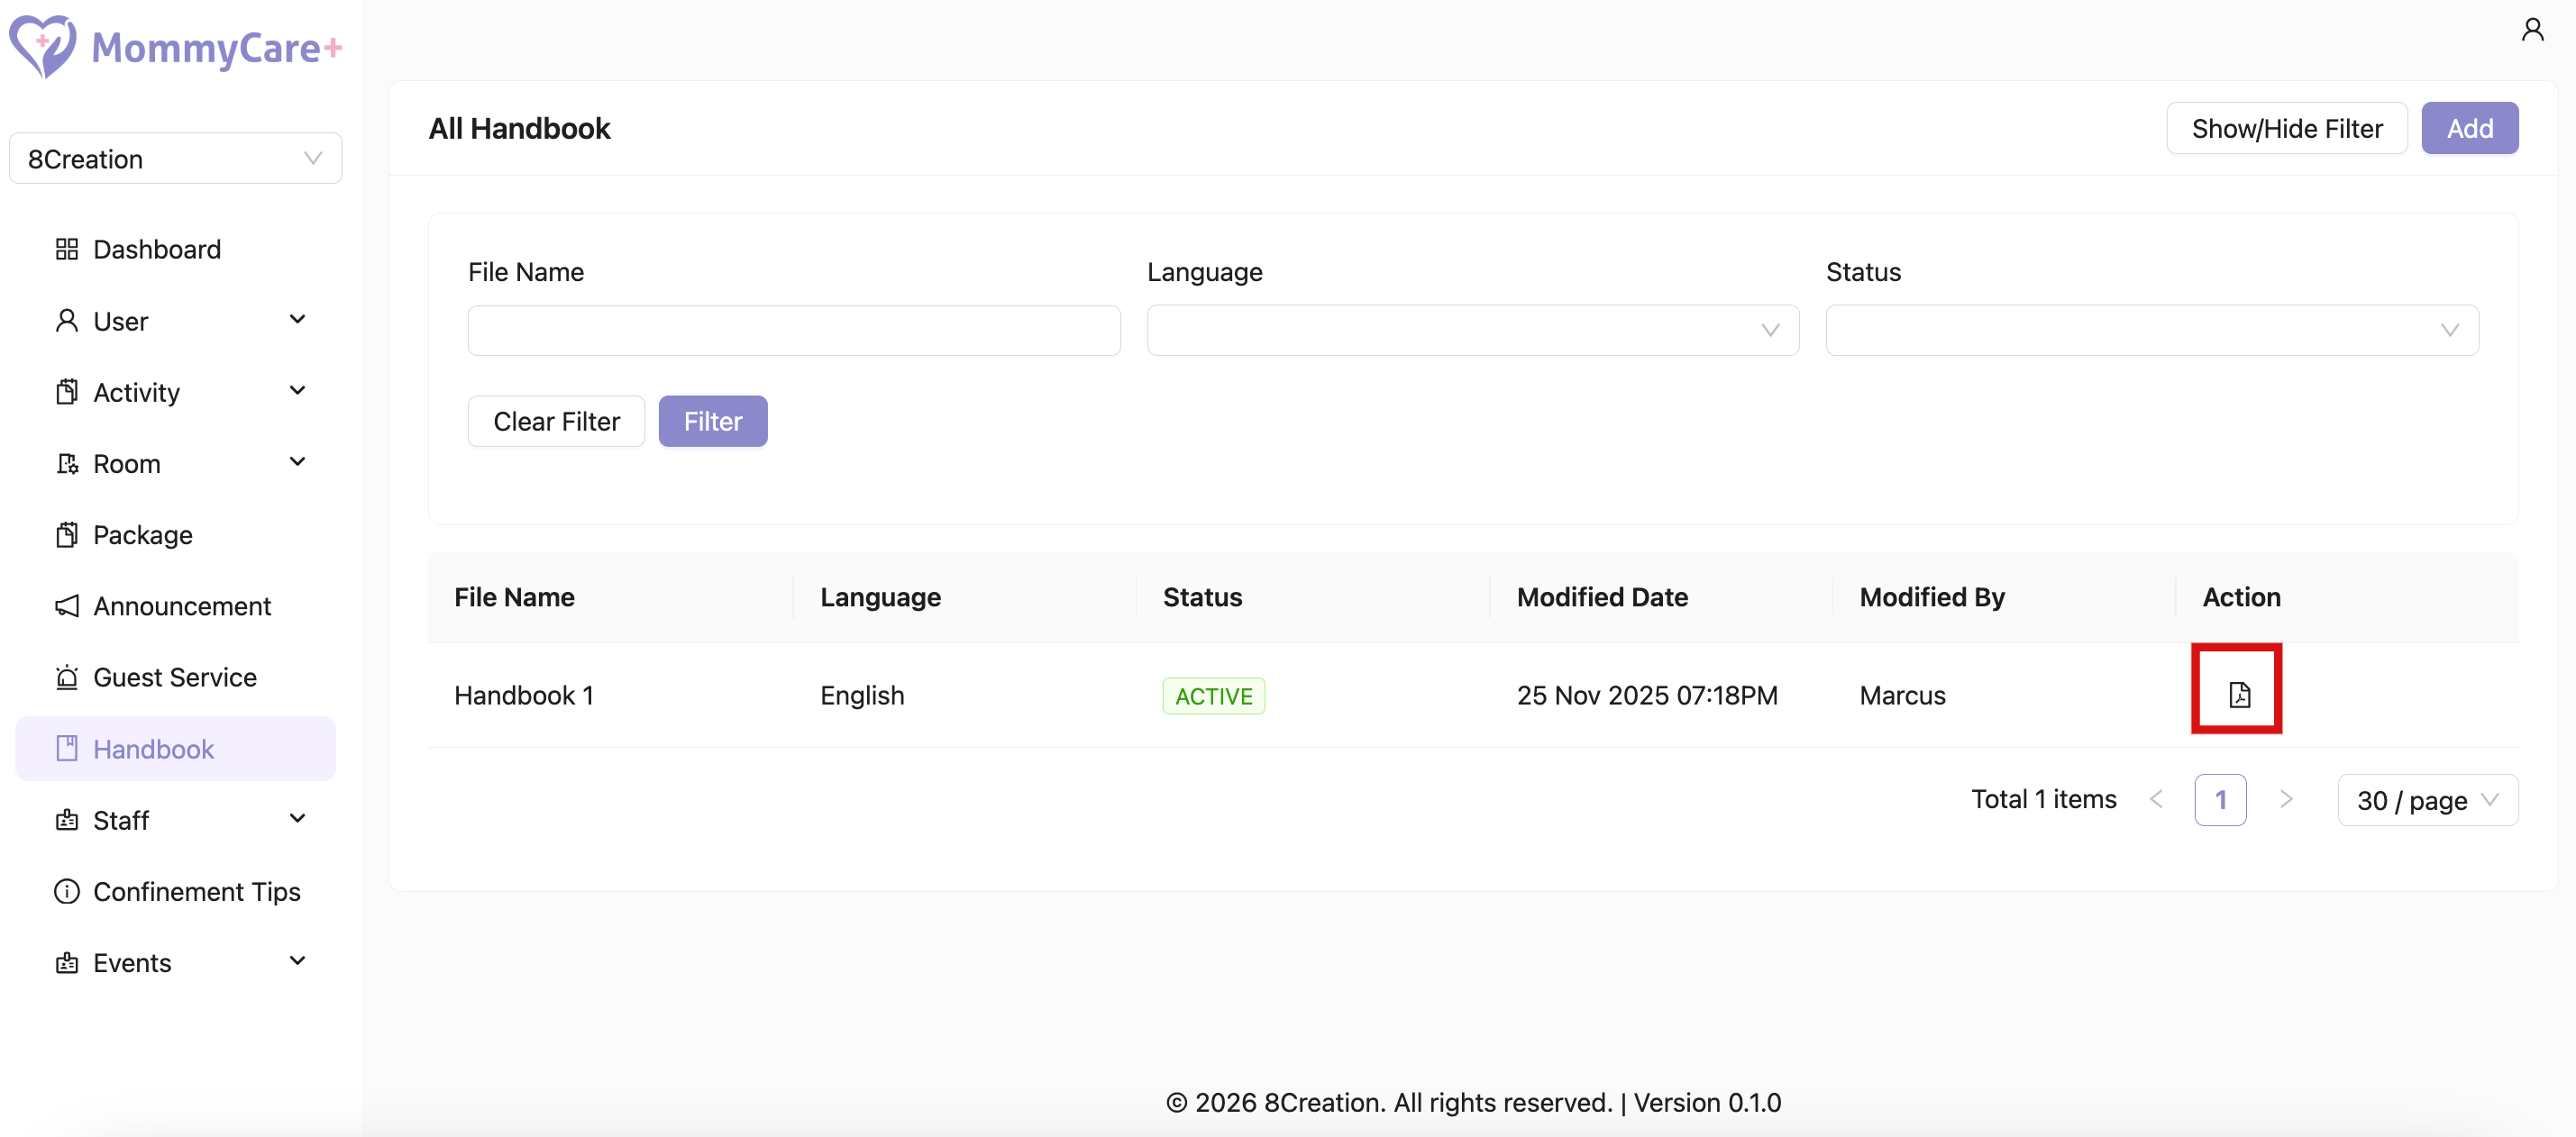Screen dimensions: 2576x1137
Task: Click the Announcement megaphone icon
Action: coord(67,606)
